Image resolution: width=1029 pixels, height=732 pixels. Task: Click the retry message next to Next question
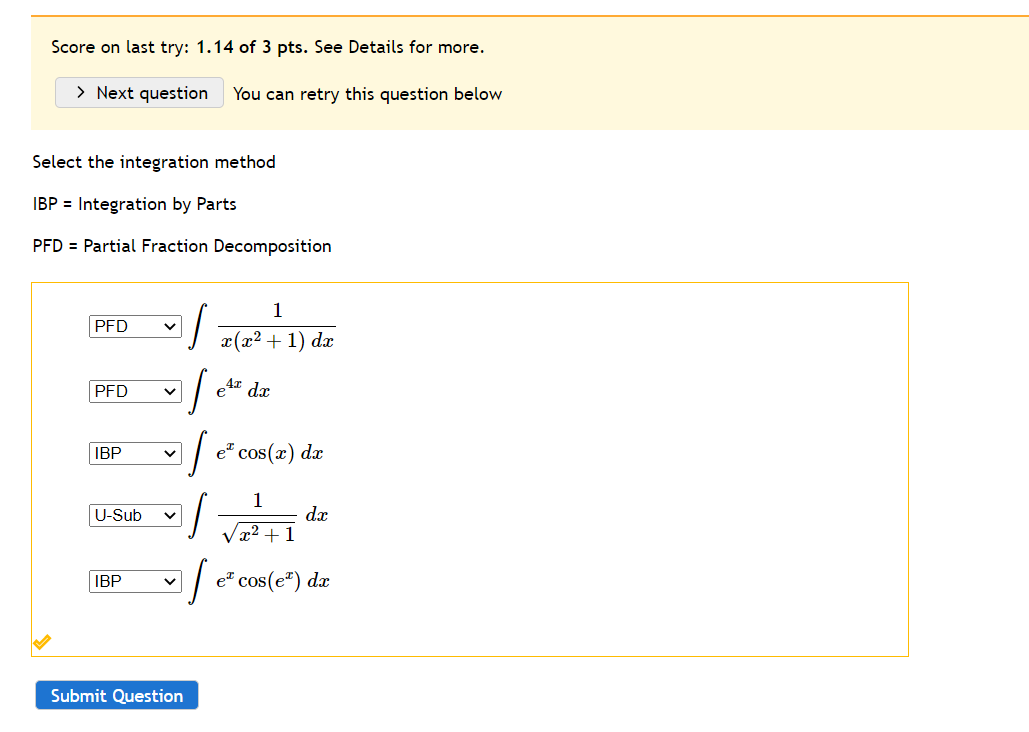[x=366, y=93]
